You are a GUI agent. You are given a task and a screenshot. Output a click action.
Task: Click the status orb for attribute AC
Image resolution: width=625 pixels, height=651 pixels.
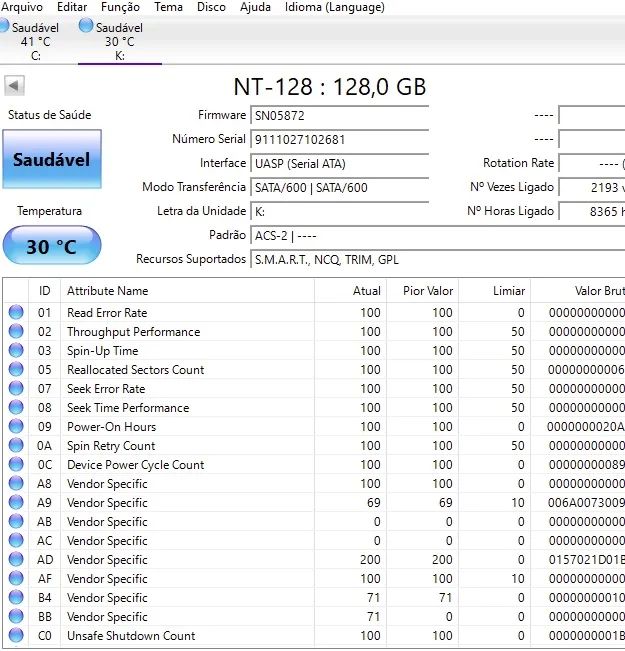(x=16, y=540)
